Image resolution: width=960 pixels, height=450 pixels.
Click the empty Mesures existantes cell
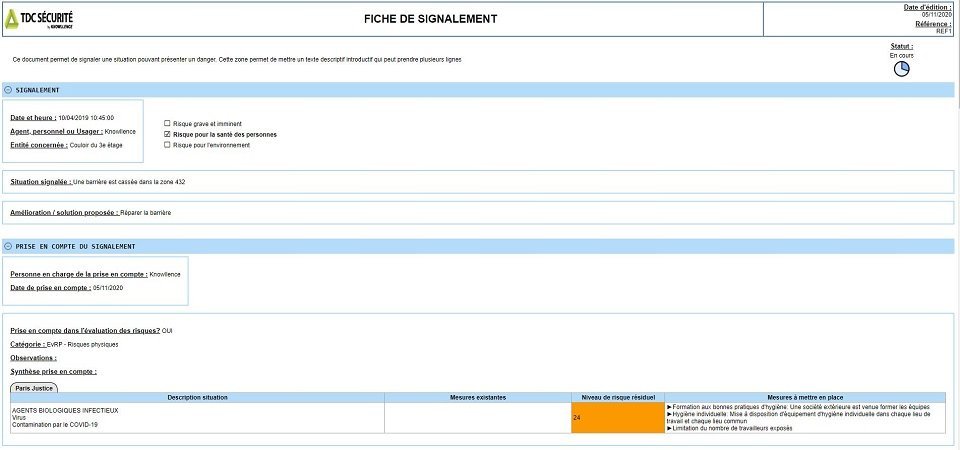point(478,418)
